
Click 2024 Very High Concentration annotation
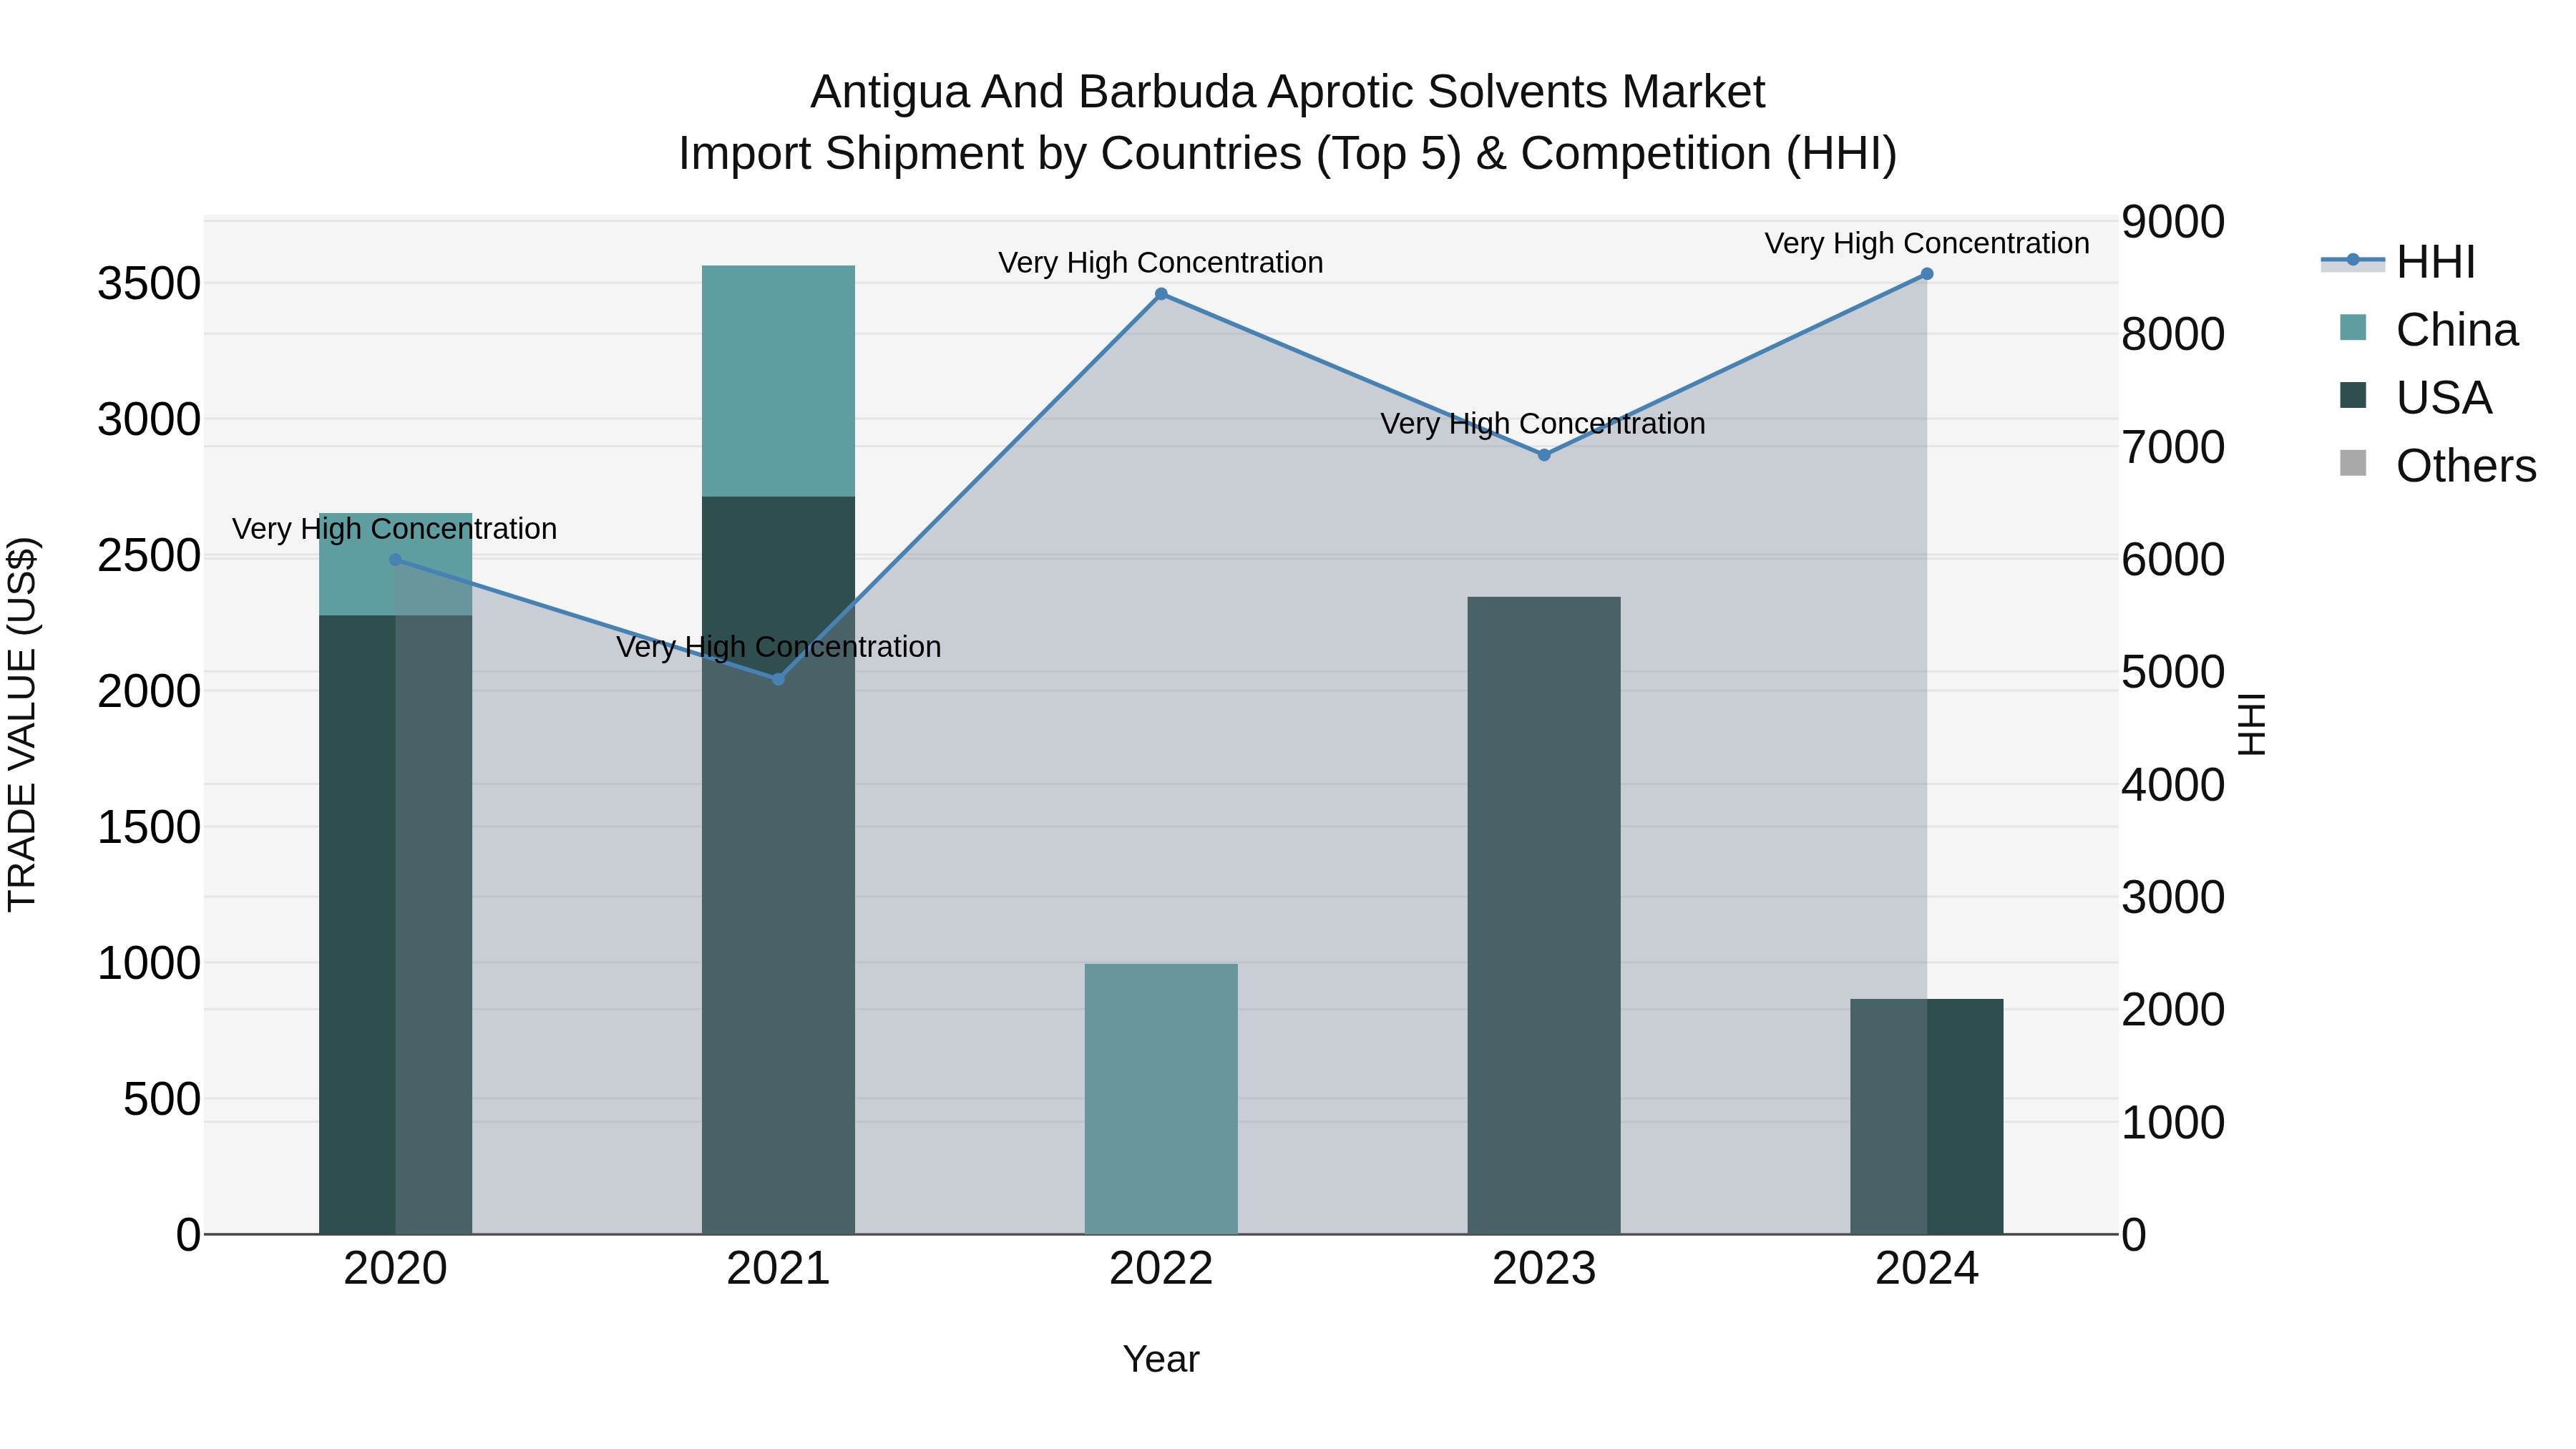coord(1927,244)
